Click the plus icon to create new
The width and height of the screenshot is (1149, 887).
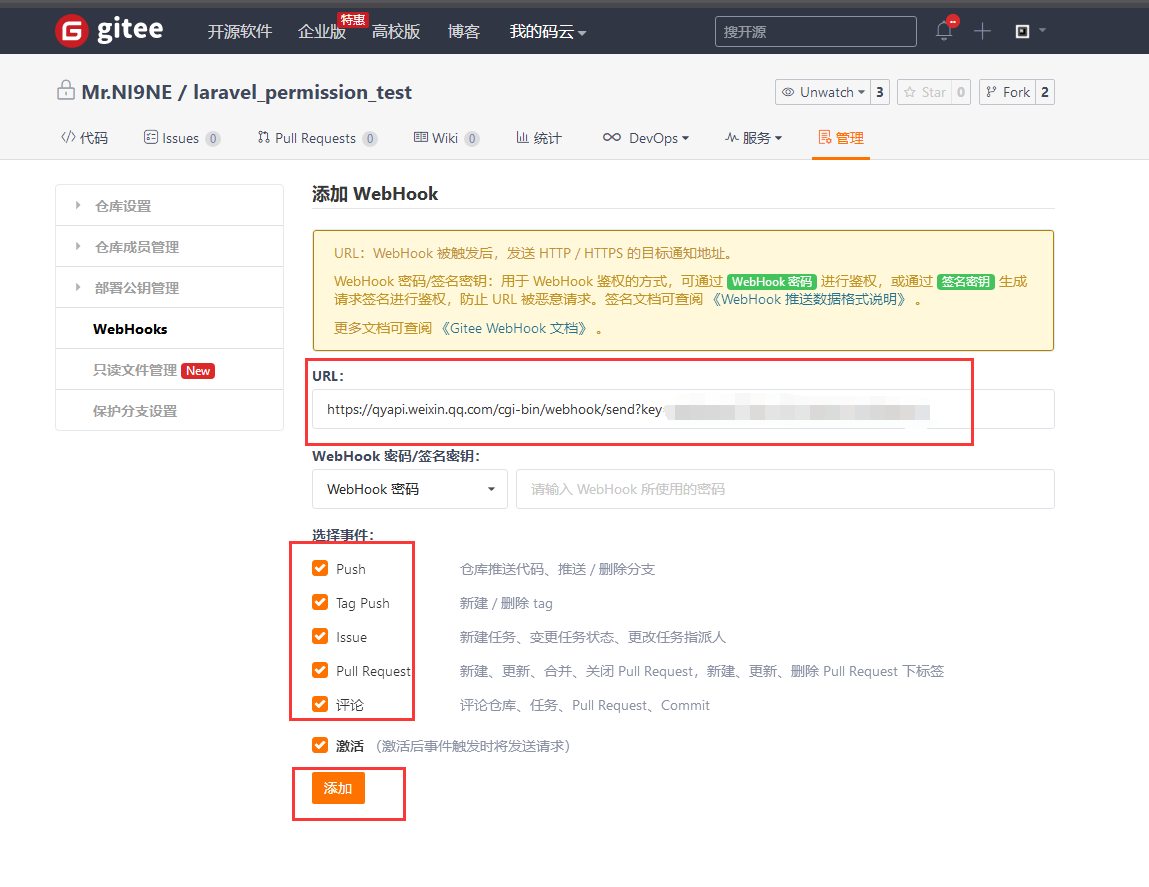click(982, 31)
